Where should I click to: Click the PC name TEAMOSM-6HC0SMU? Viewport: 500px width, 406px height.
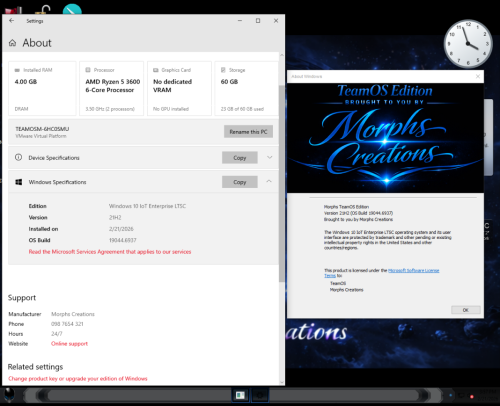[x=42, y=129]
